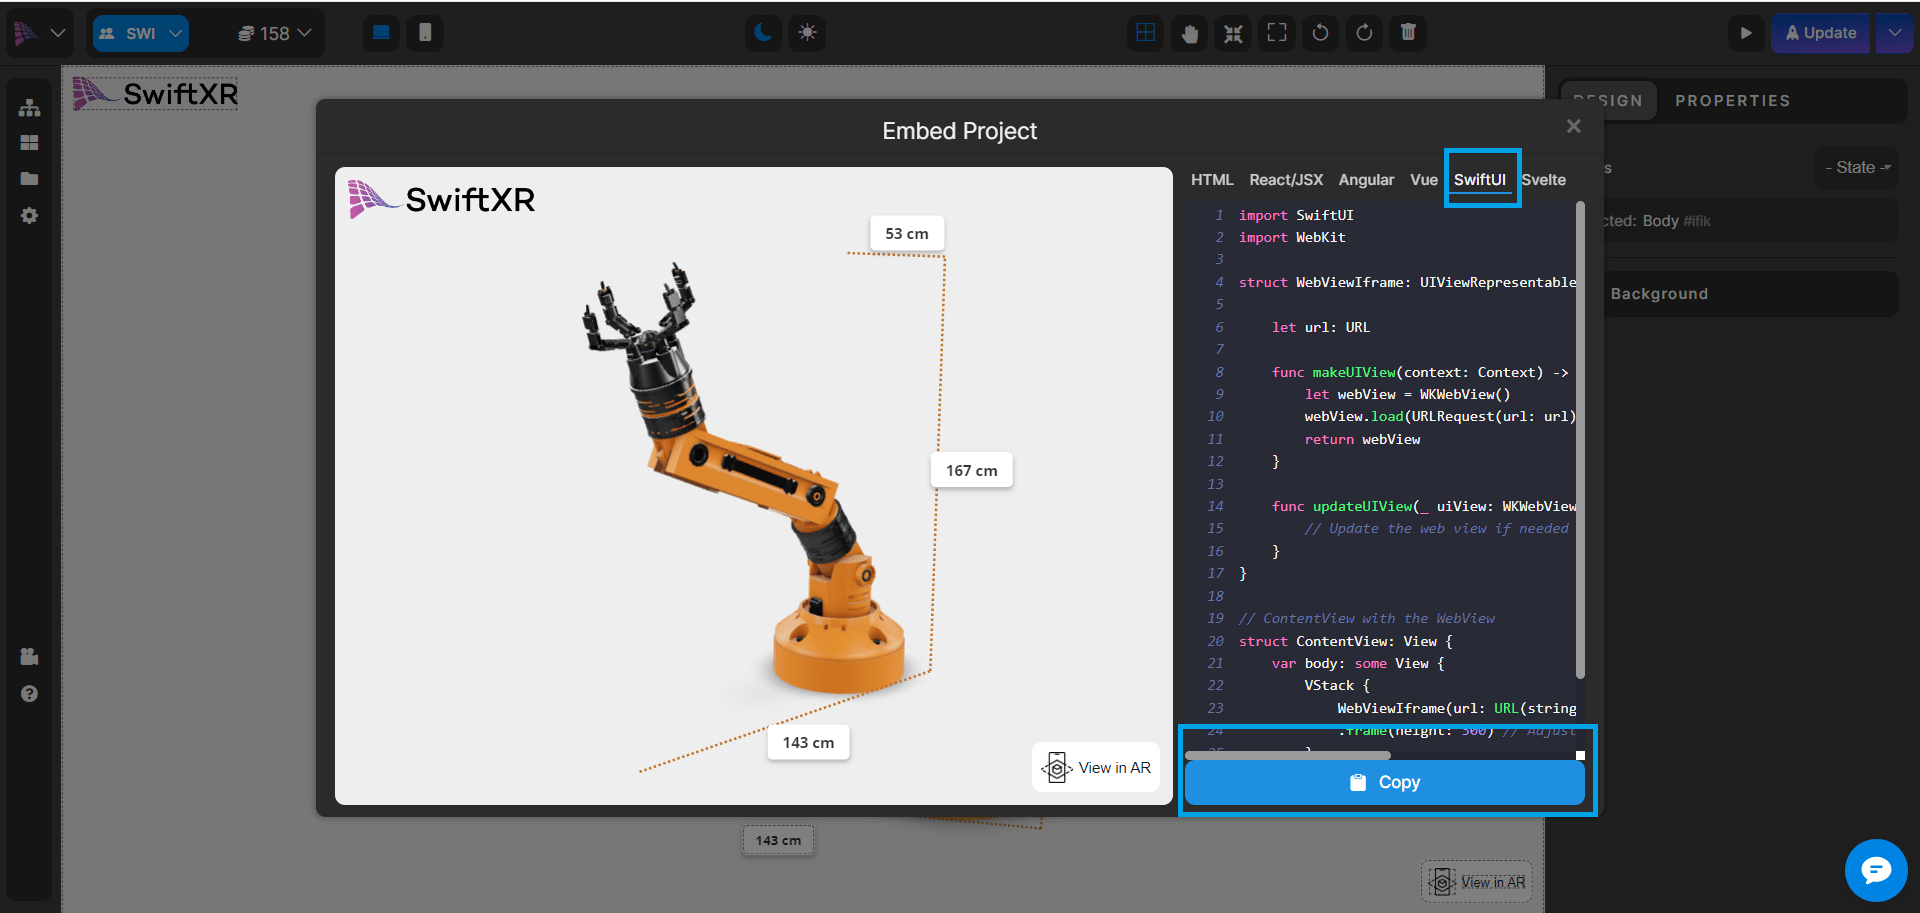This screenshot has height=913, width=1920.
Task: Click the undo rotate-left icon
Action: [x=1320, y=33]
